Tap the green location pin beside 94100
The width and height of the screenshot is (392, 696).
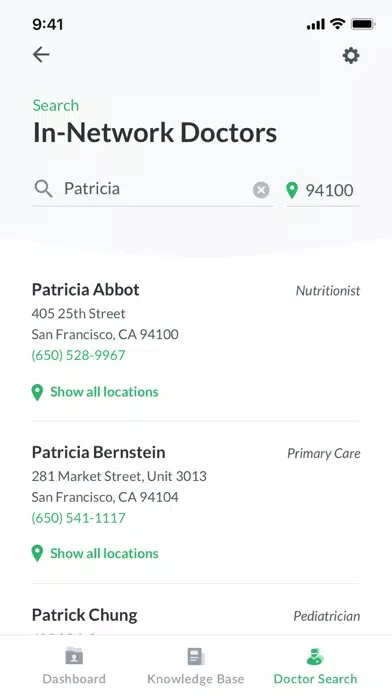click(292, 190)
